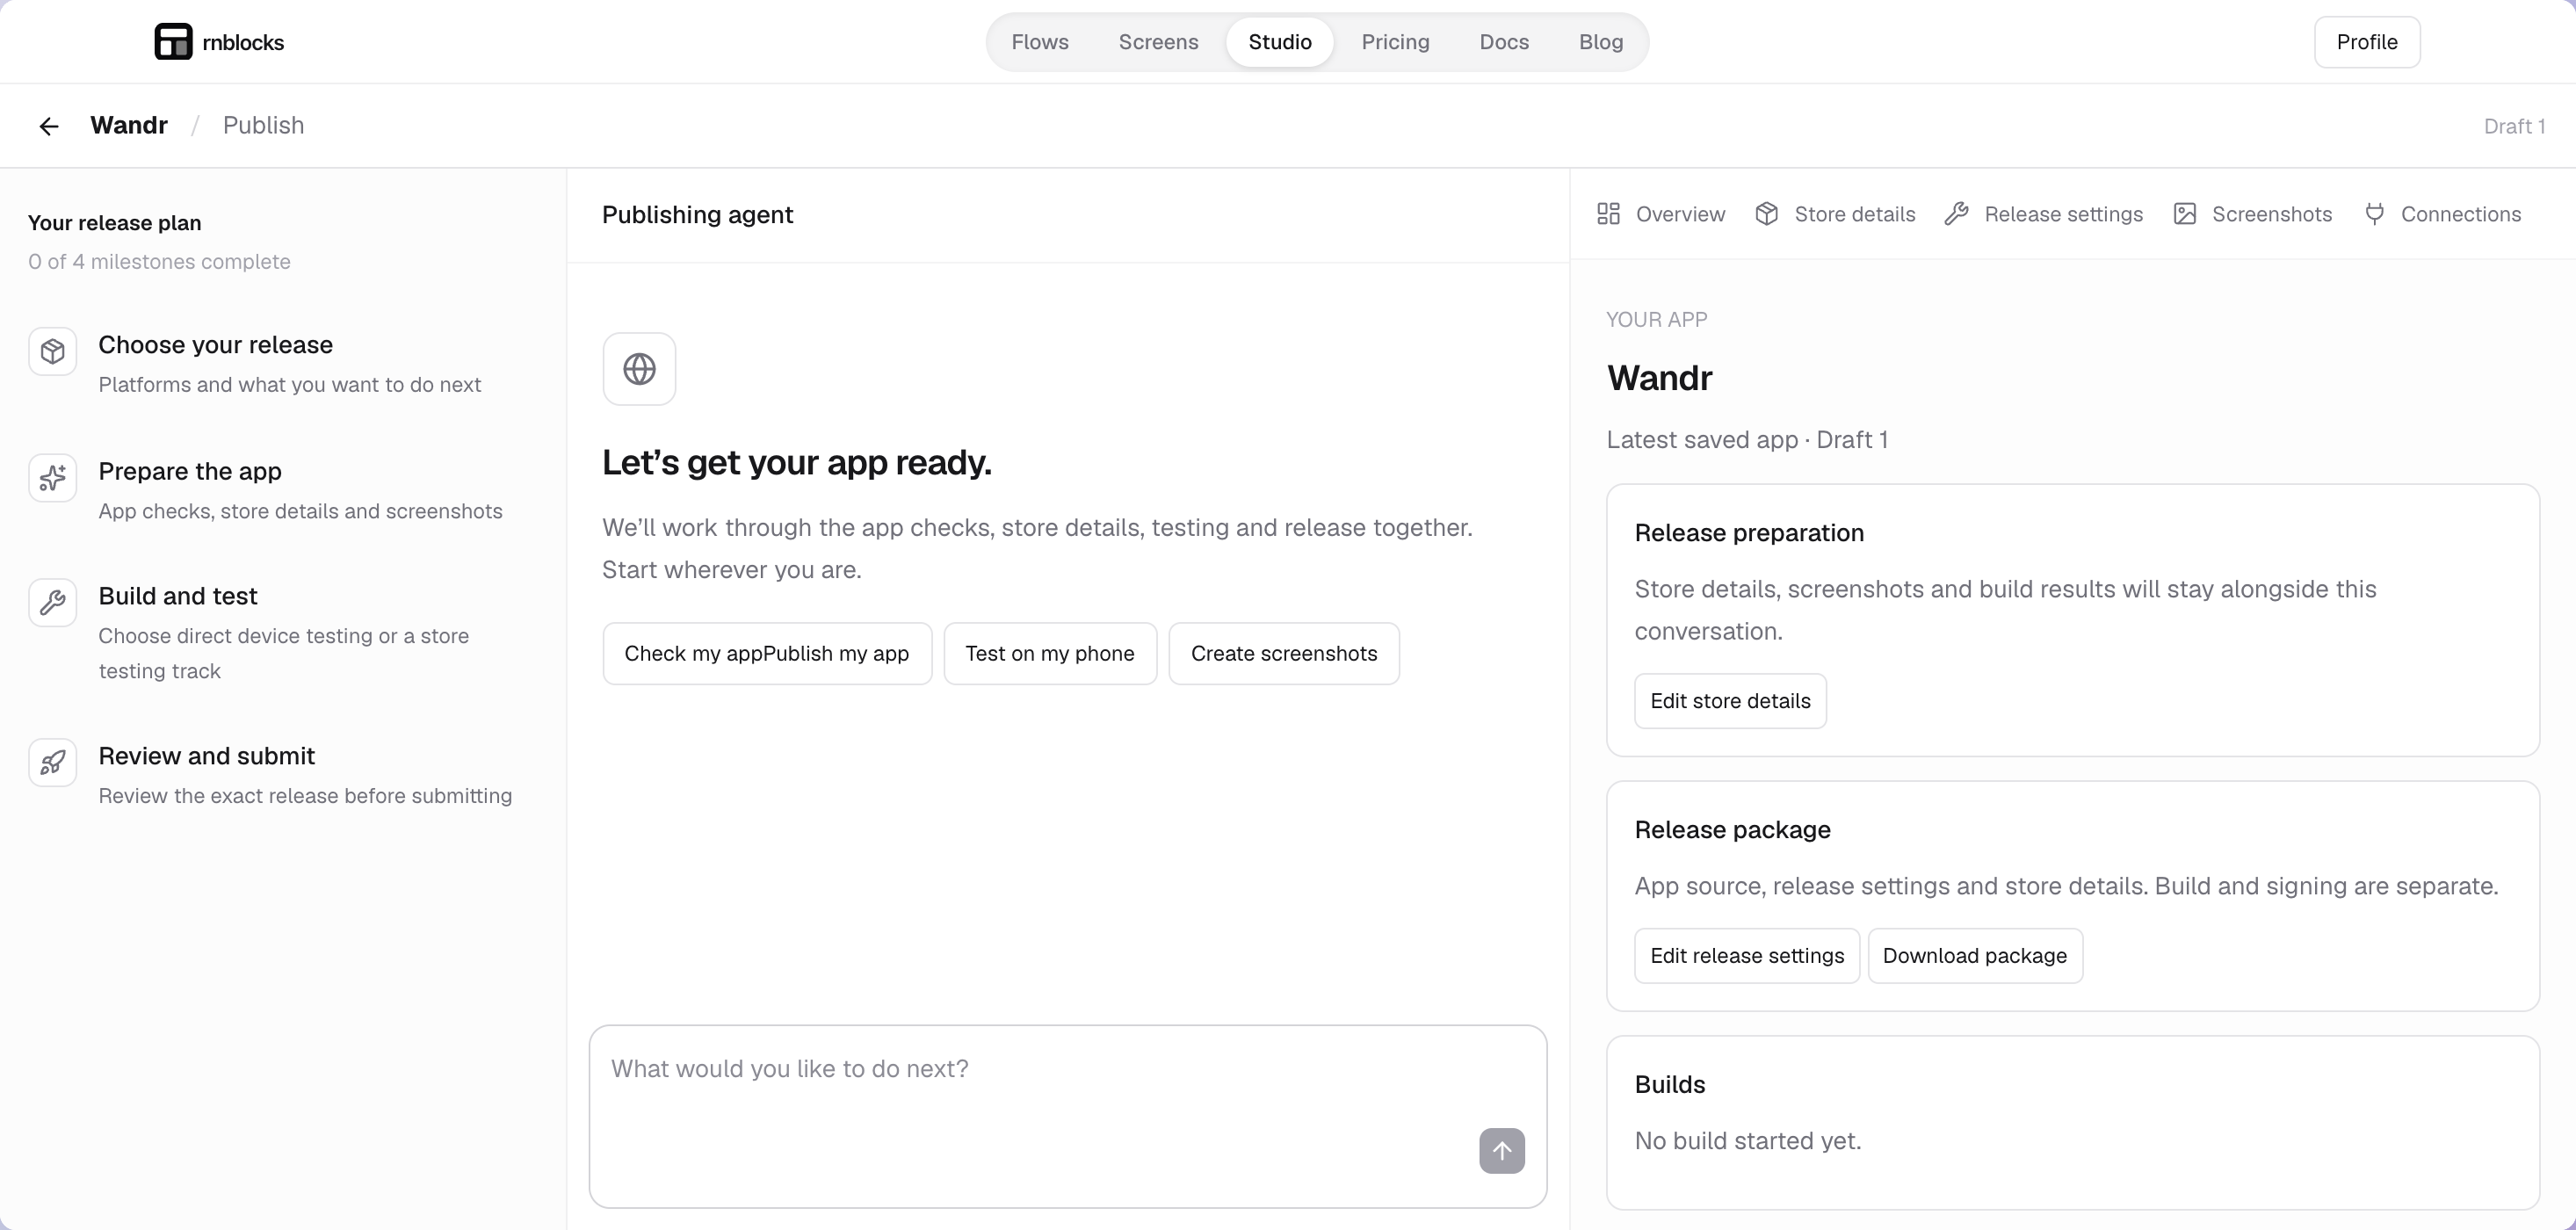Click the Wandr breadcrumb link

(x=129, y=125)
